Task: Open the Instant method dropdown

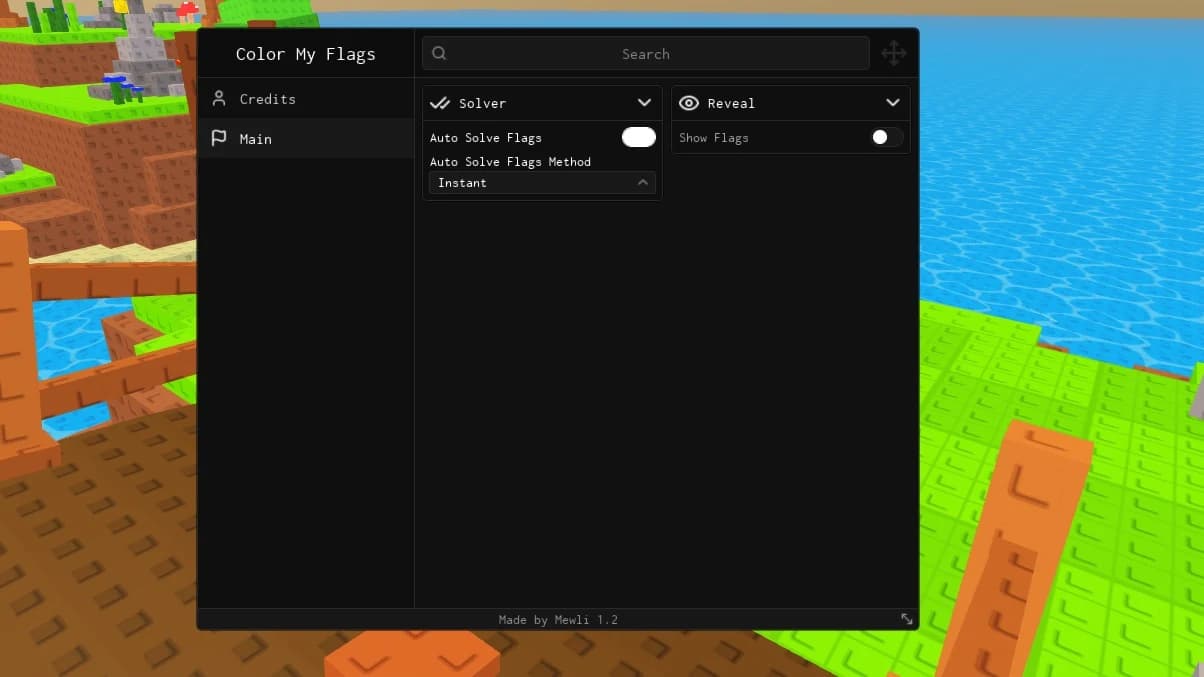Action: pos(543,183)
